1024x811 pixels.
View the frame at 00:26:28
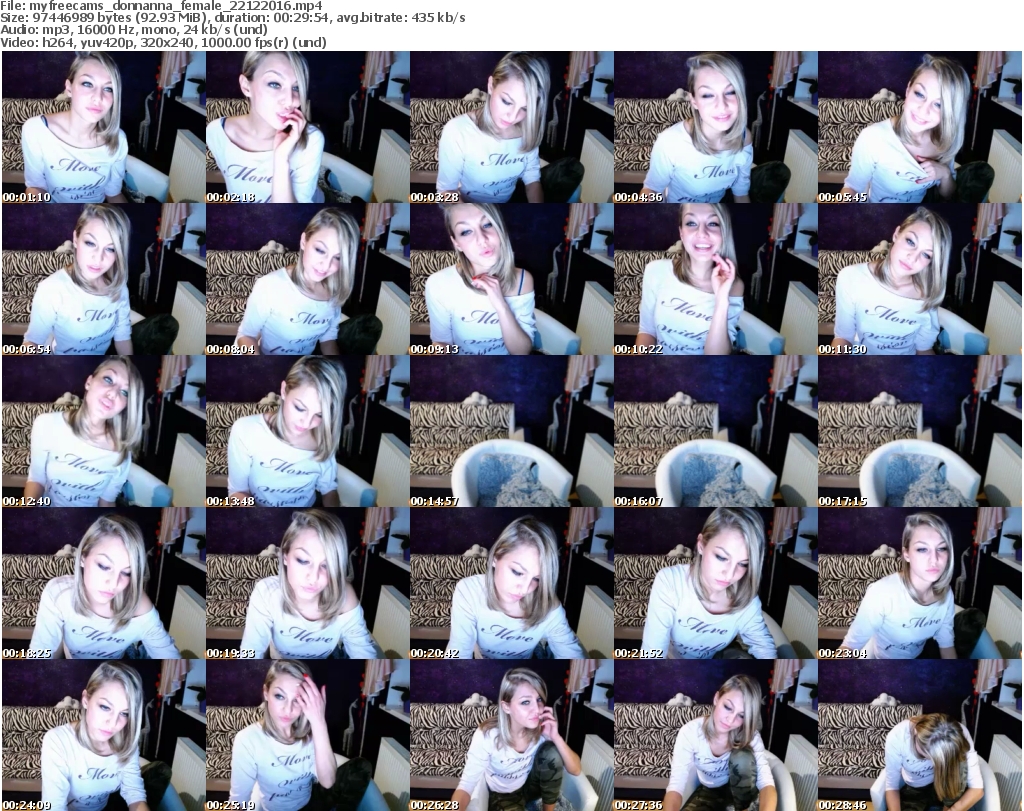pyautogui.click(x=511, y=735)
